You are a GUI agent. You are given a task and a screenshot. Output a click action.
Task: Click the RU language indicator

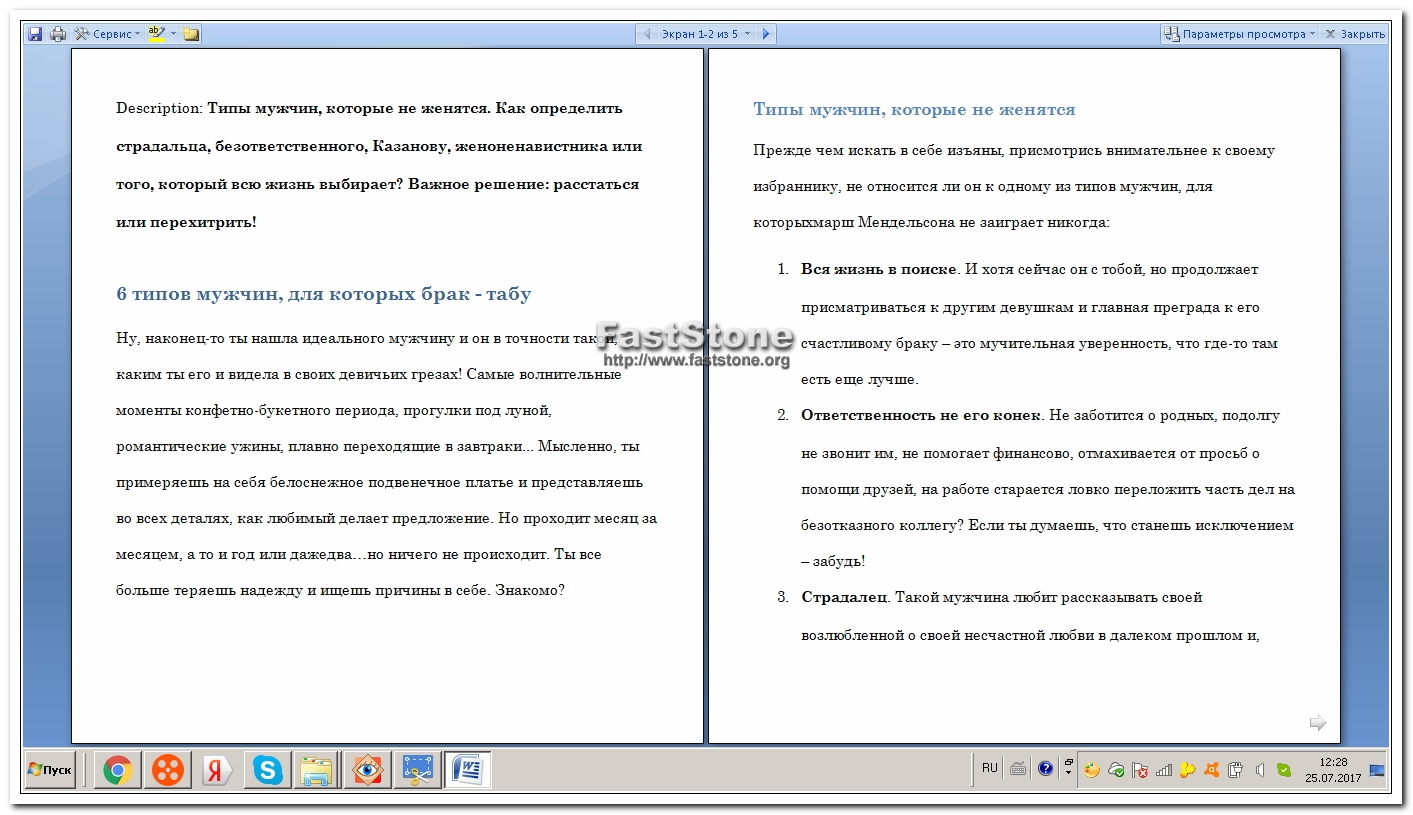(x=989, y=768)
